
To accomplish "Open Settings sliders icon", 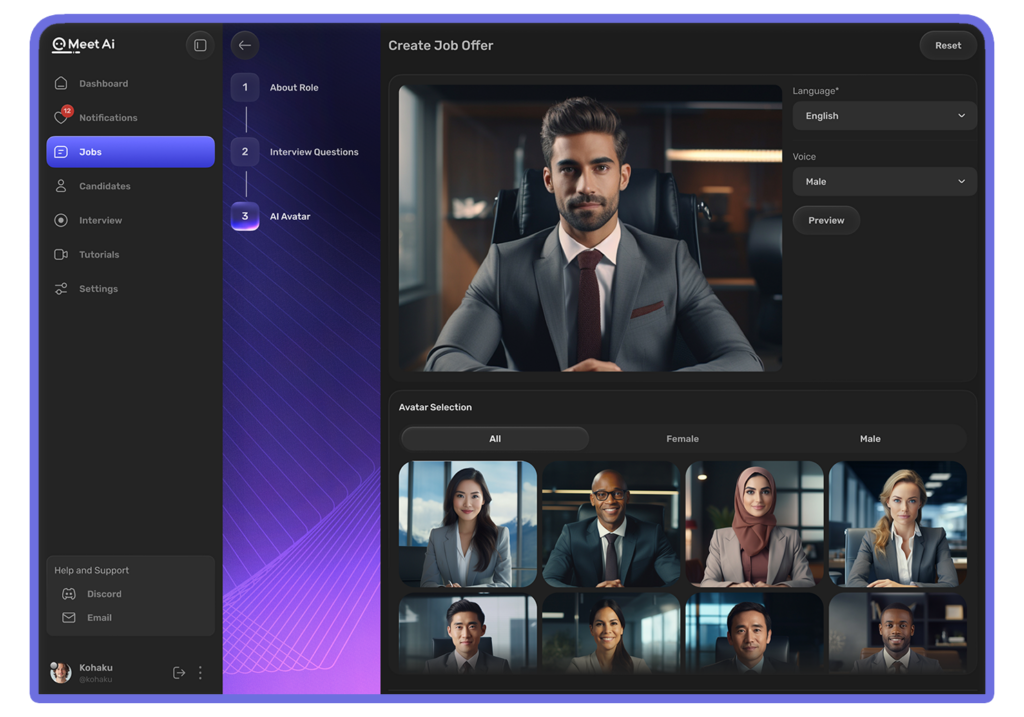I will (x=61, y=289).
